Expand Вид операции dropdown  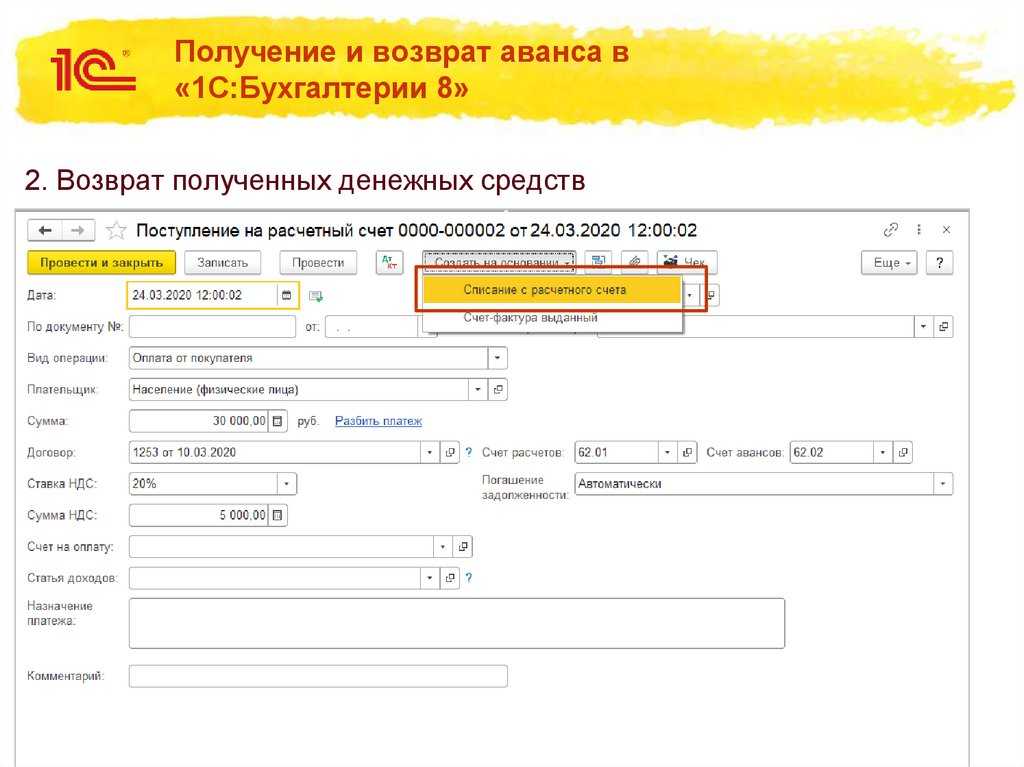pos(497,359)
